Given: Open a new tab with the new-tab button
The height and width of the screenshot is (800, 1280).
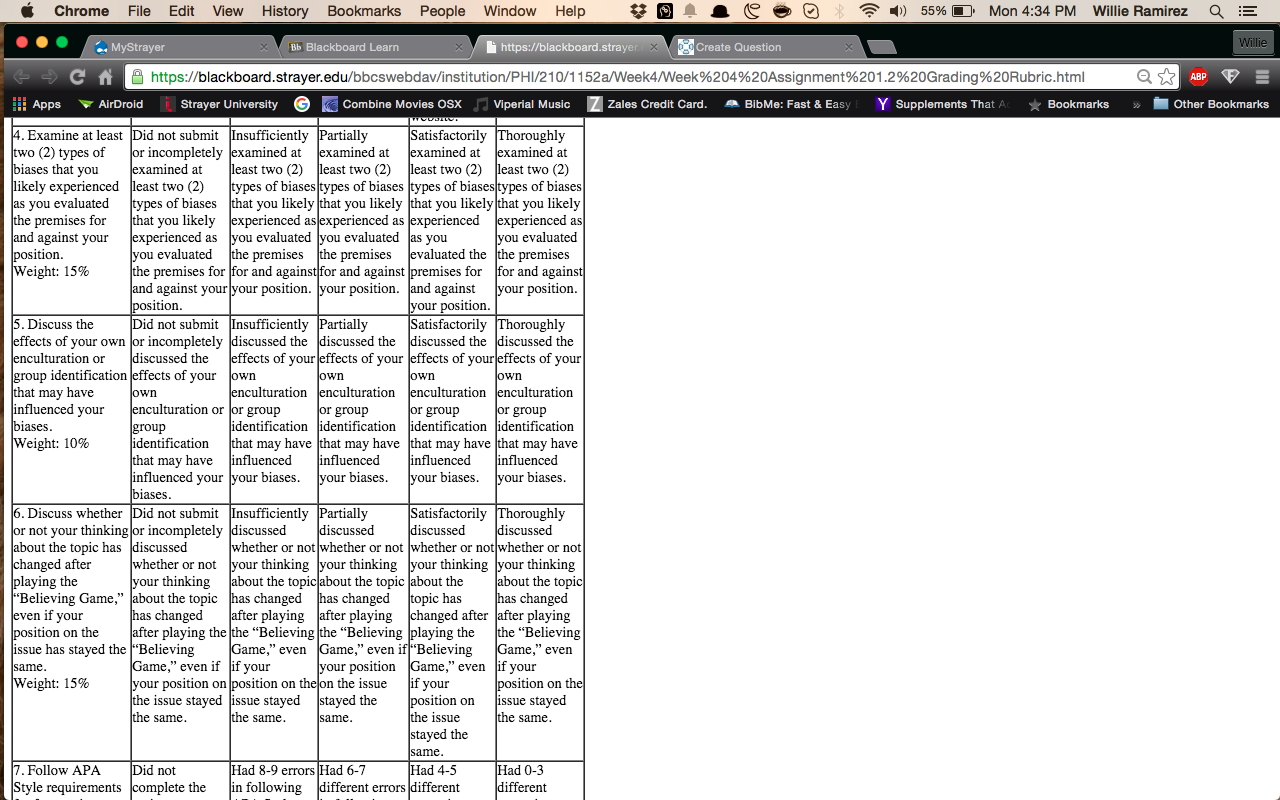Looking at the screenshot, I should coord(881,47).
